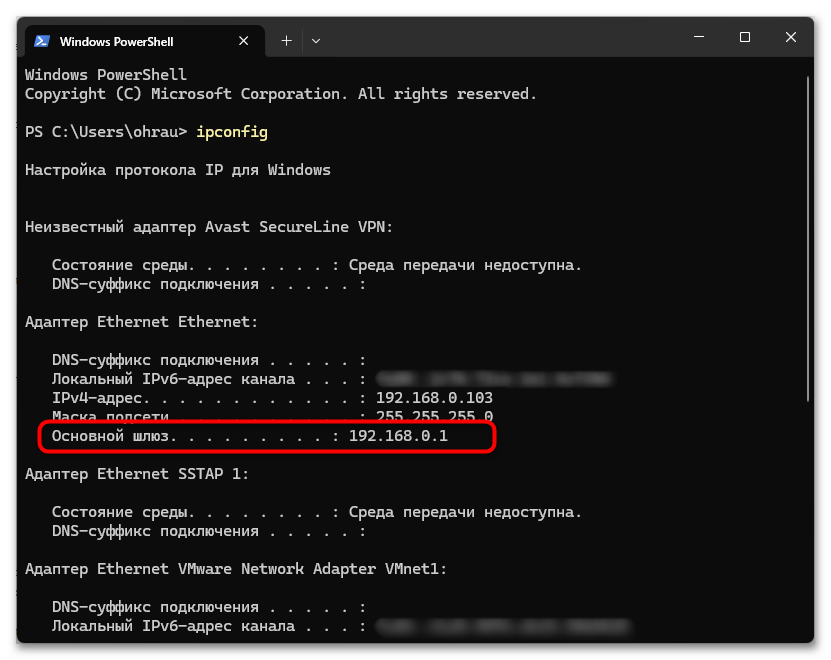831x660 pixels.
Task: Click the typed ipconfig command
Action: (232, 131)
